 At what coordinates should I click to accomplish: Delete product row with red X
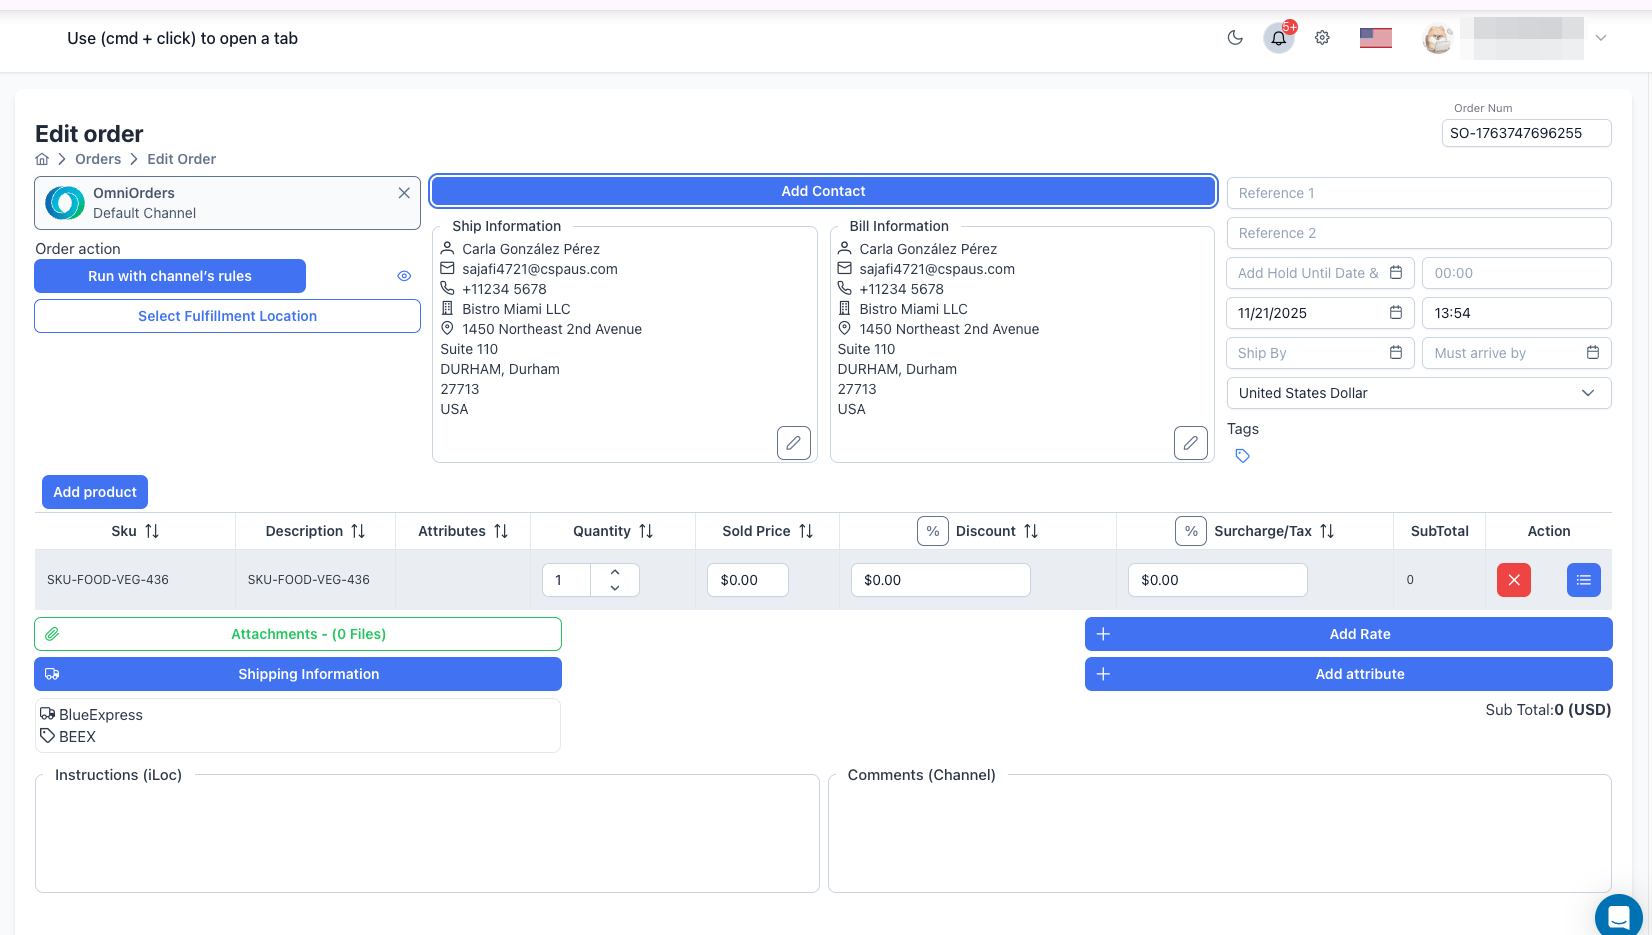pyautogui.click(x=1513, y=580)
